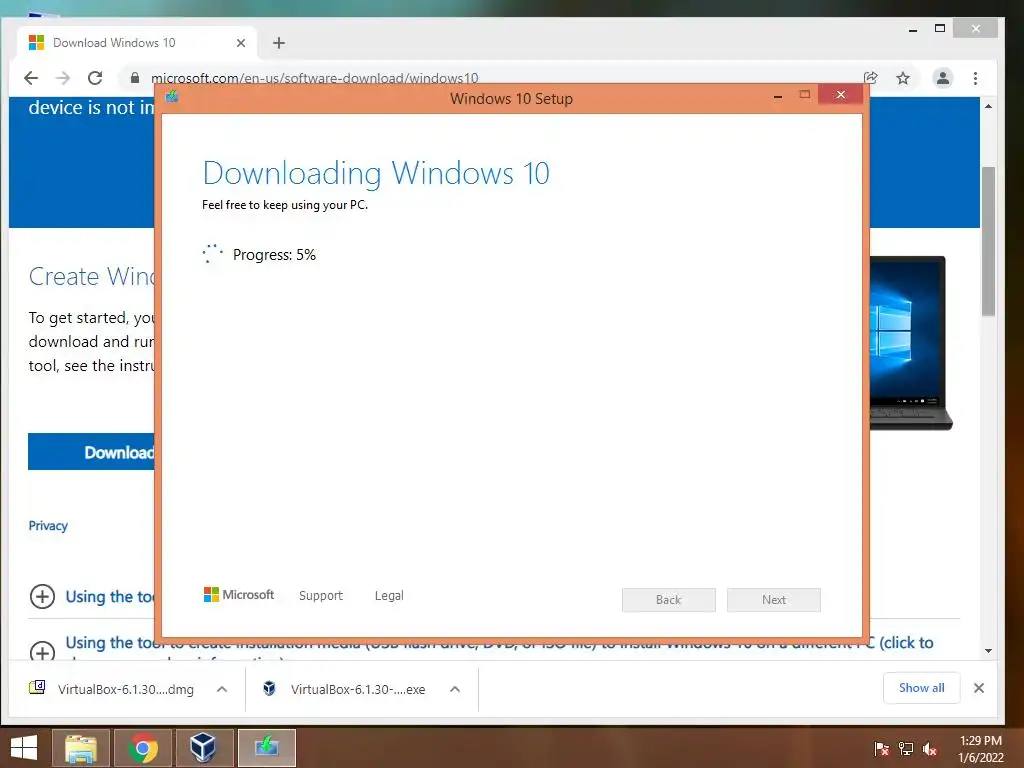Click the Windows 10 Setup title icon

pyautogui.click(x=172, y=97)
